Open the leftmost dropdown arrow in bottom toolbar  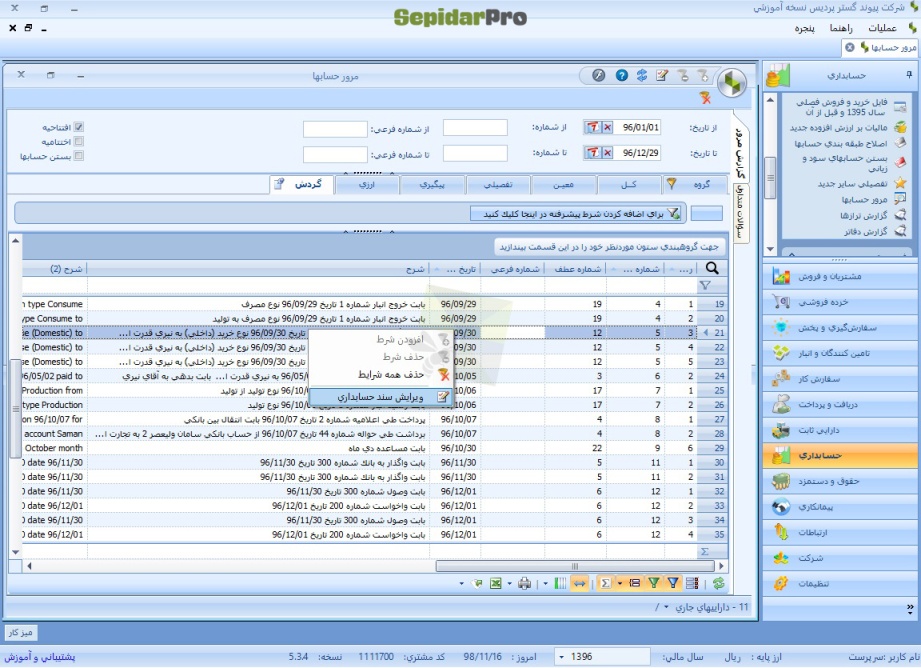click(x=462, y=583)
